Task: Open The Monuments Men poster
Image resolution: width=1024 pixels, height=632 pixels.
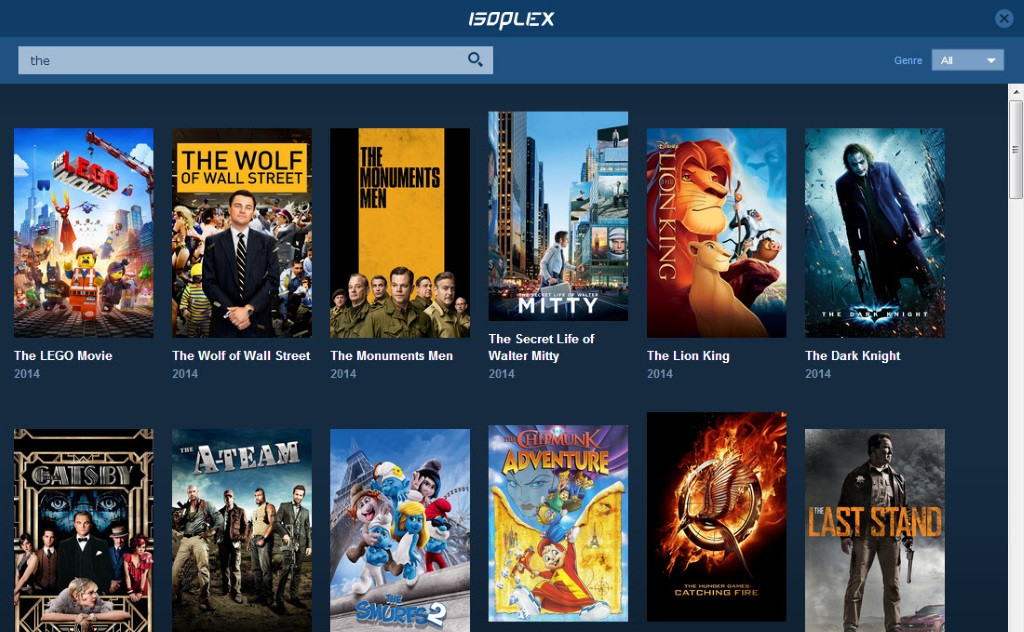Action: click(x=400, y=232)
